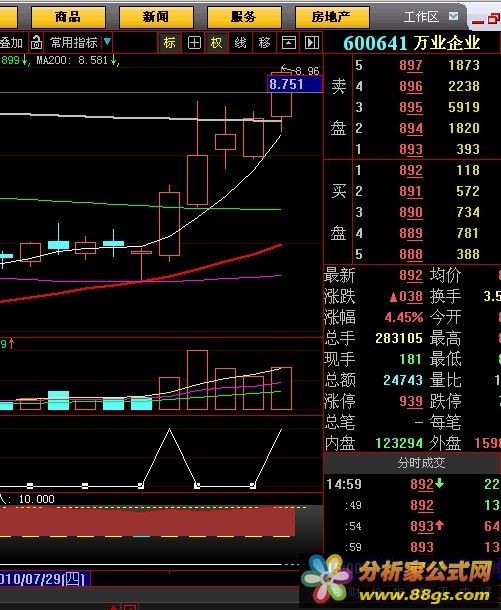Viewport: 501px width, 610px height.
Task: Click buy level 1 price 892
Action: tap(411, 170)
